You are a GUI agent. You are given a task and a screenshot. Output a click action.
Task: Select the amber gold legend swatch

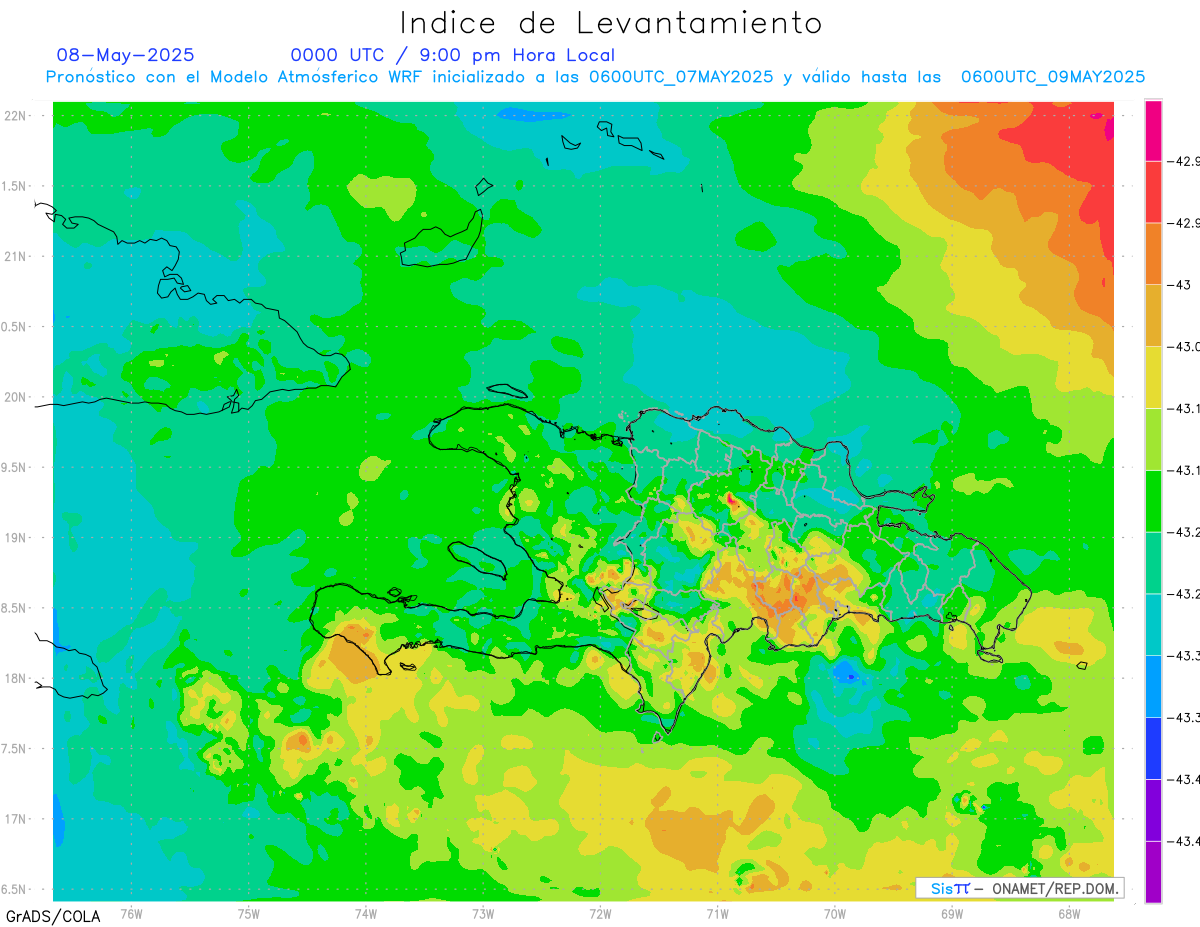tap(1153, 315)
